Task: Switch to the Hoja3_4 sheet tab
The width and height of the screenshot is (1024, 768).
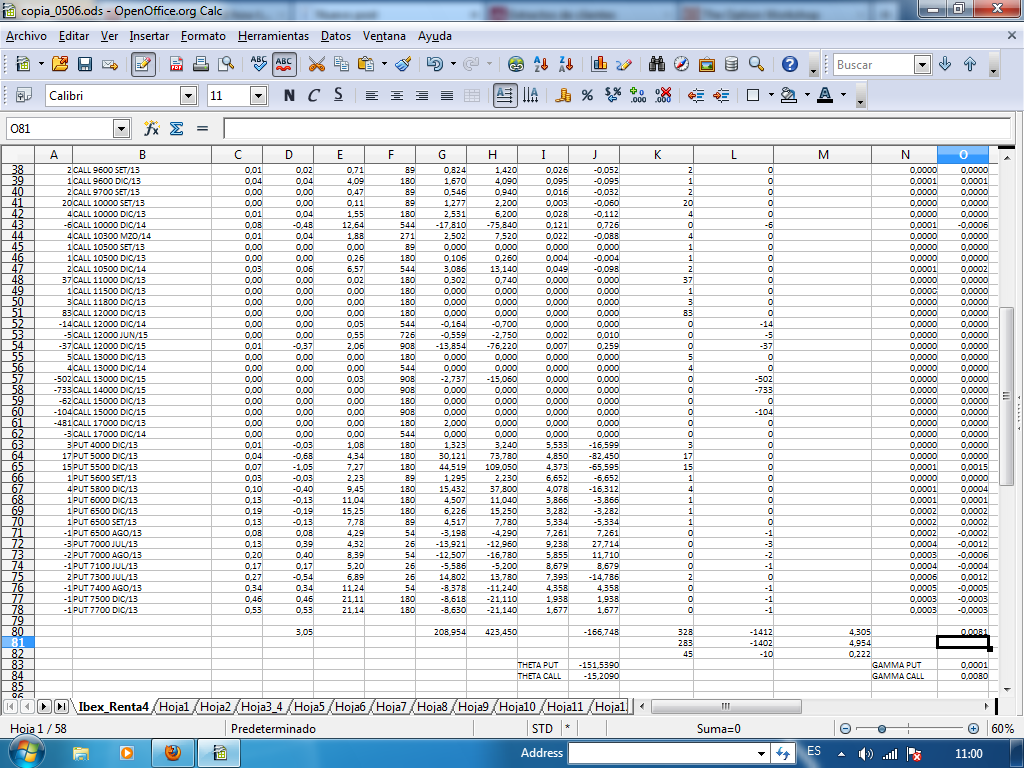Action: [x=261, y=707]
